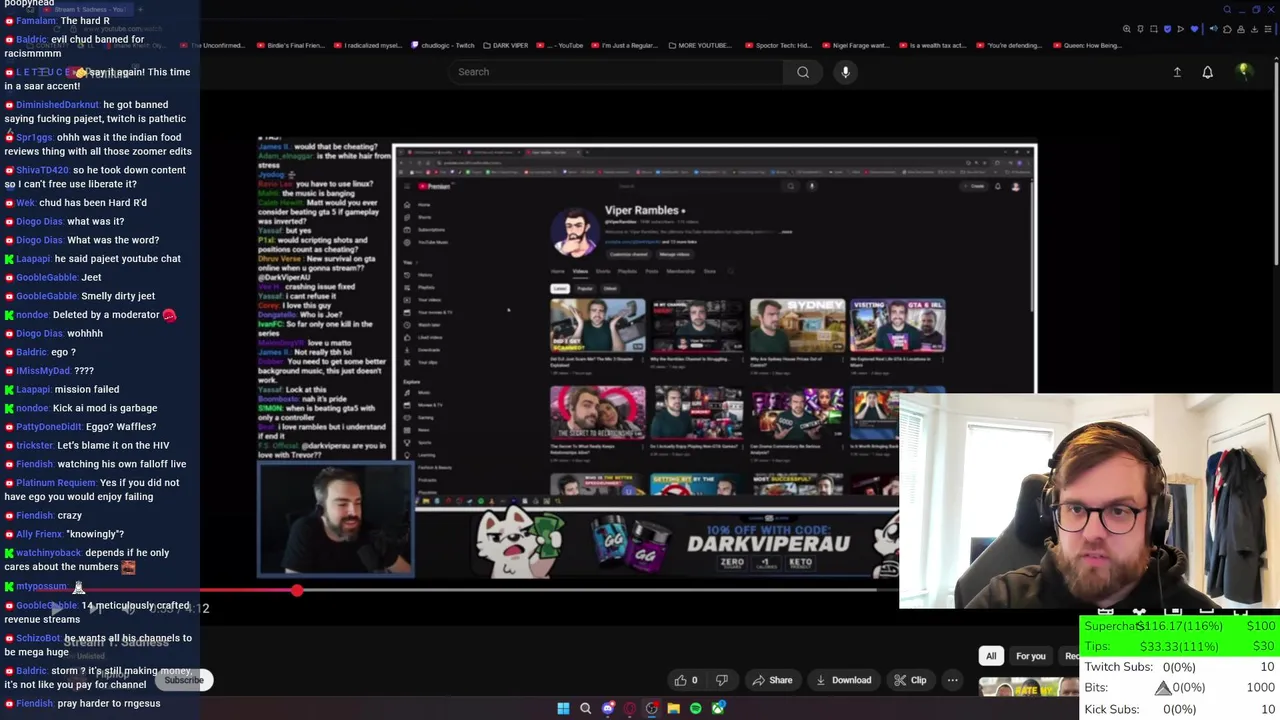The width and height of the screenshot is (1280, 720).
Task: Open OBS Studio from the taskbar
Action: [652, 708]
